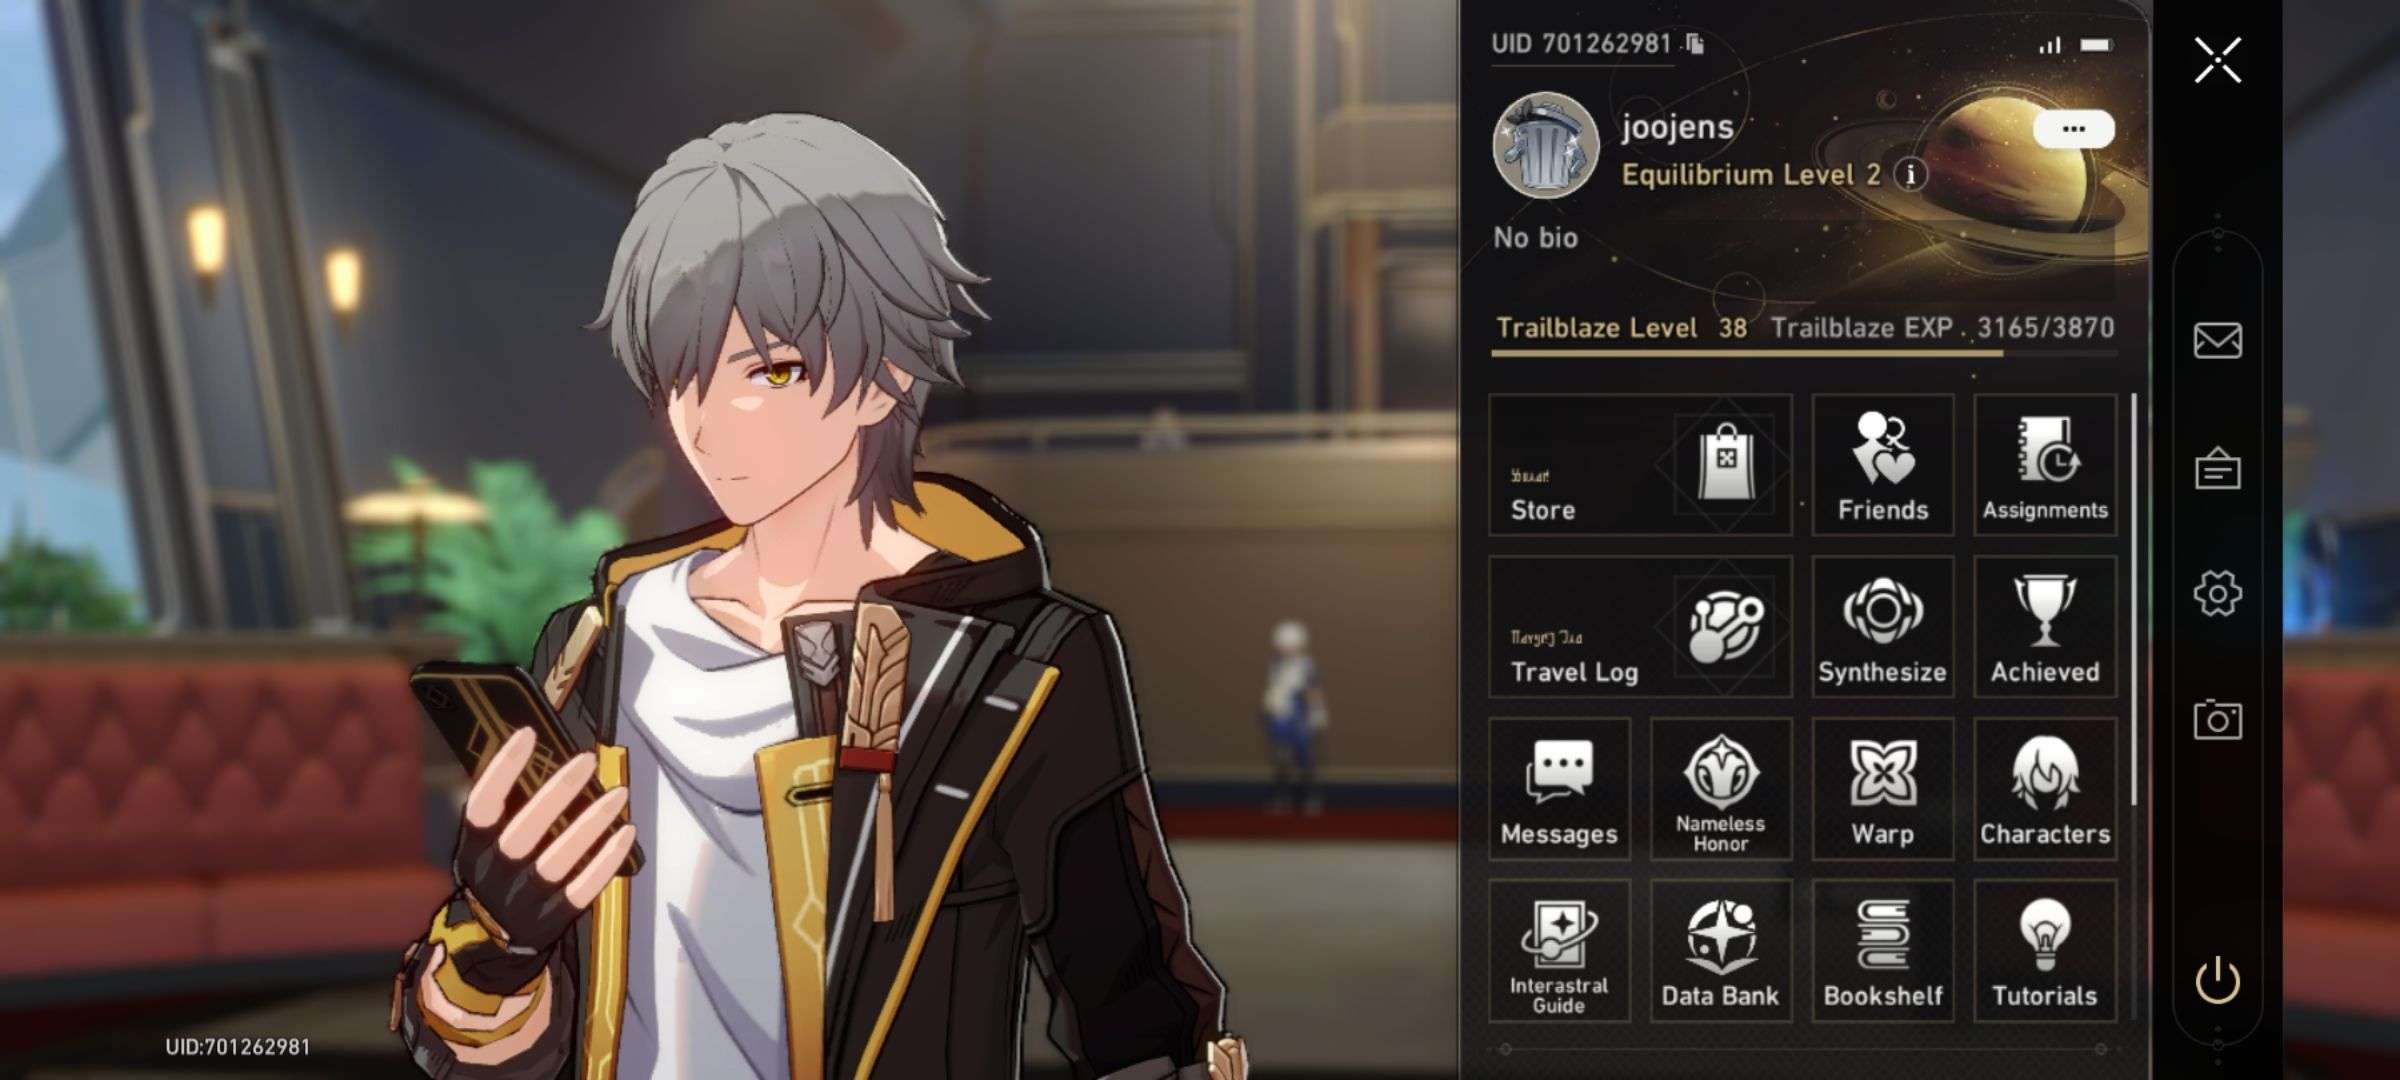Open the Data Bank
Image resolution: width=2400 pixels, height=1080 pixels.
[1721, 951]
